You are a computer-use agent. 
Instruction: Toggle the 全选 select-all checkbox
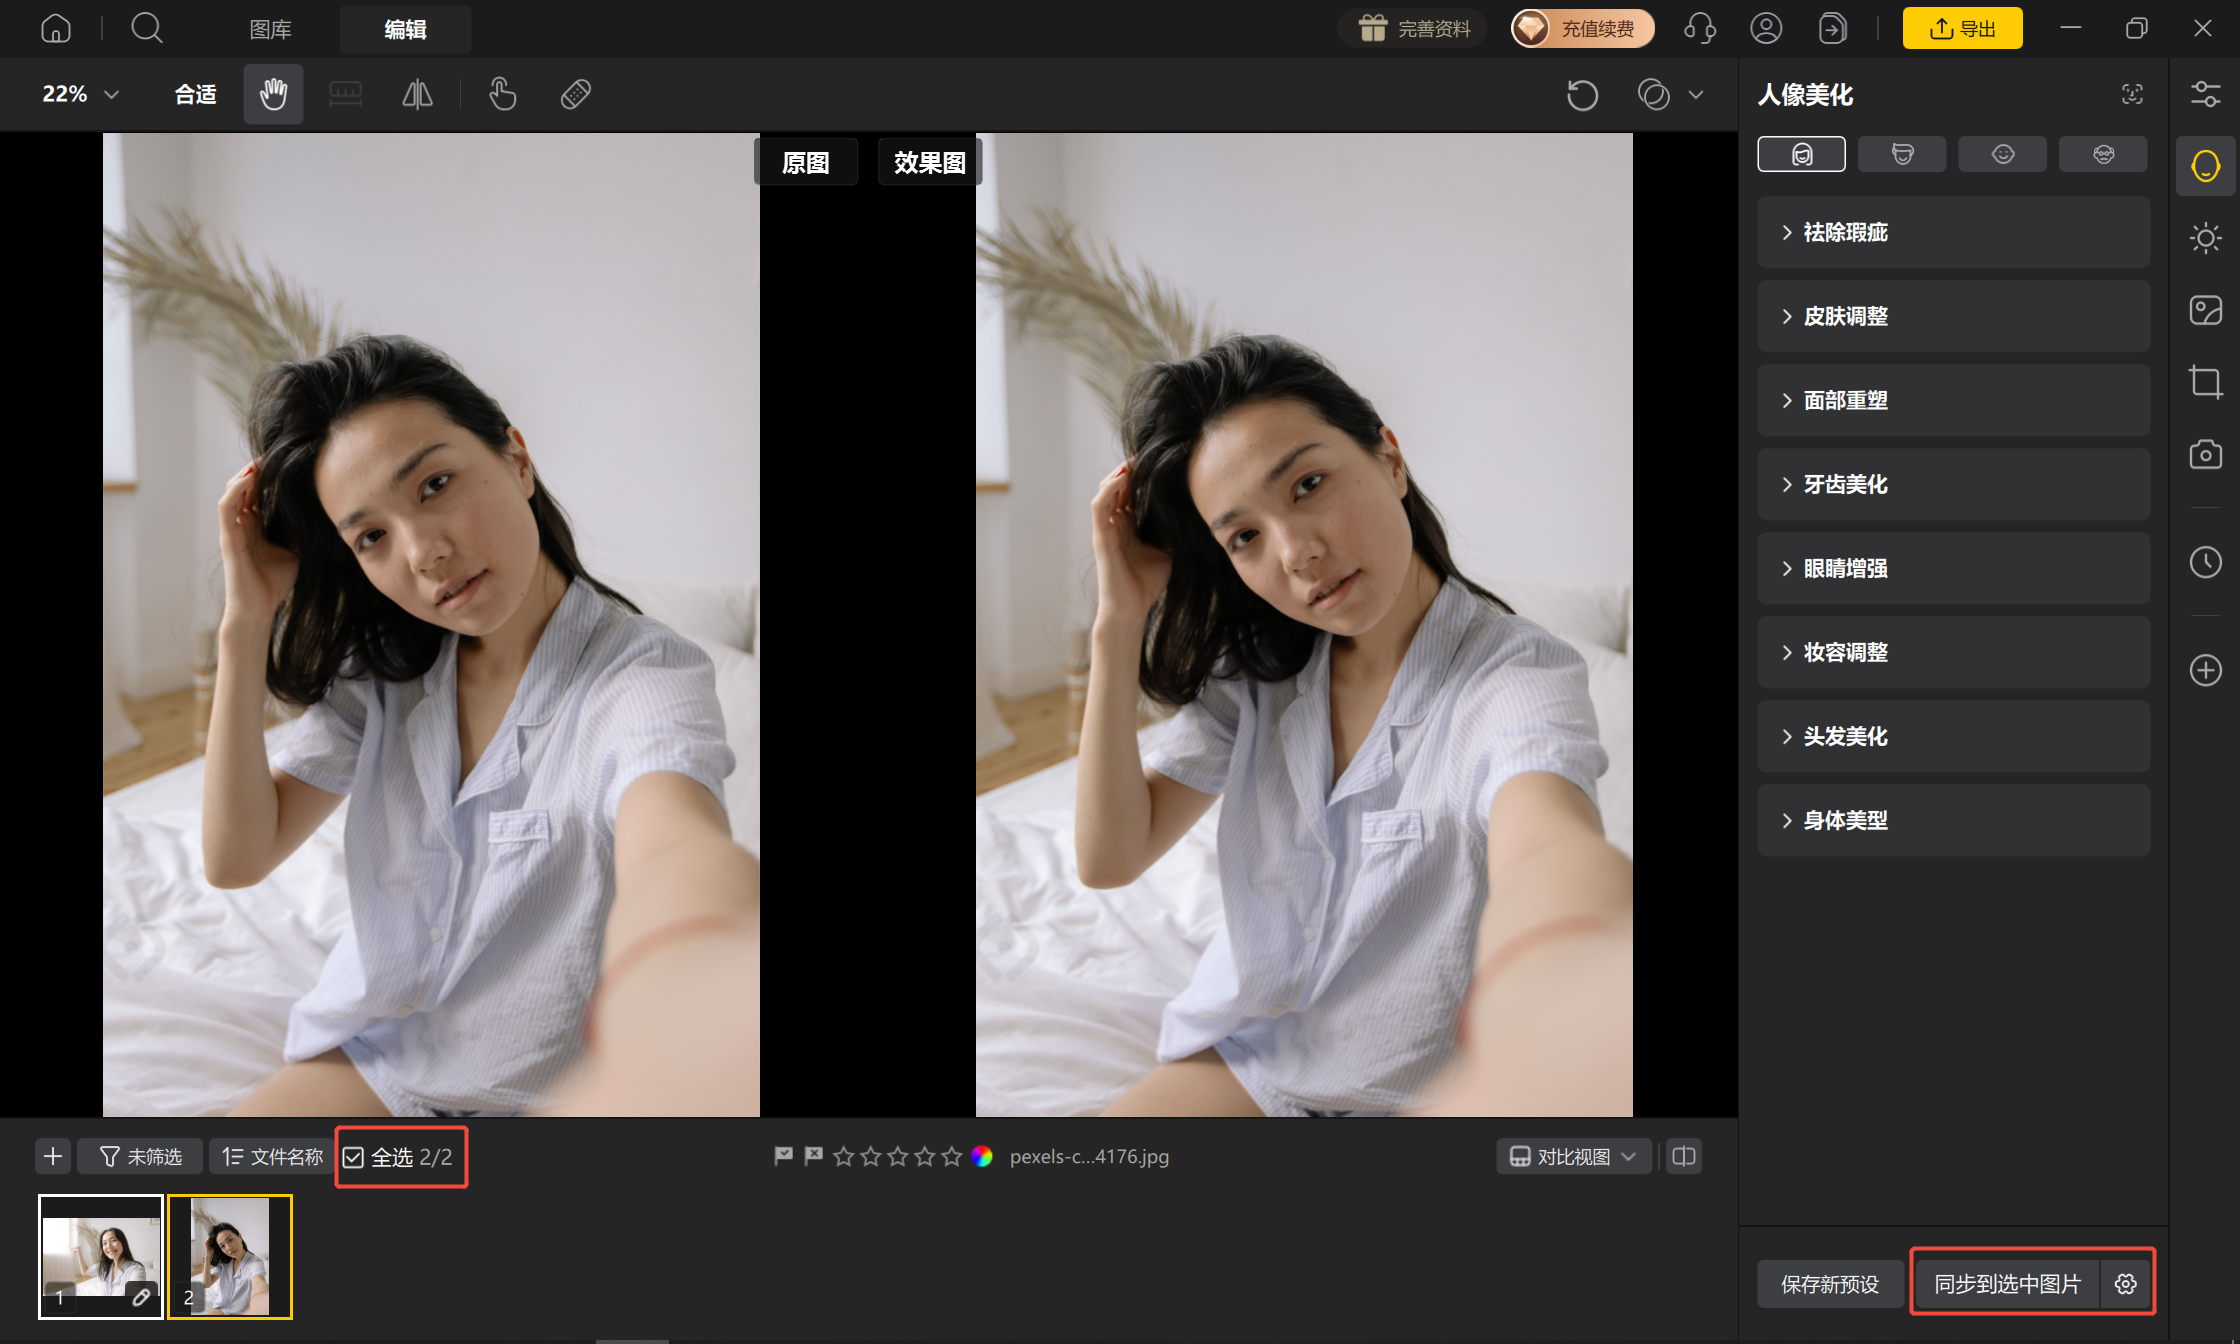[x=353, y=1157]
